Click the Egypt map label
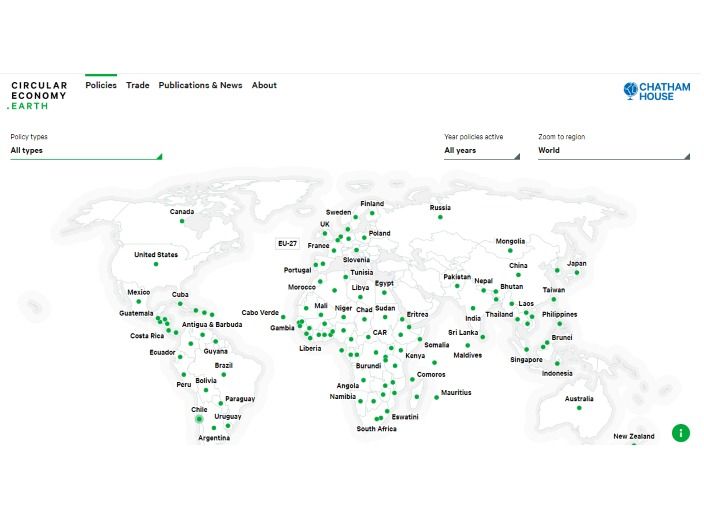The image size is (704, 528). pos(384,283)
